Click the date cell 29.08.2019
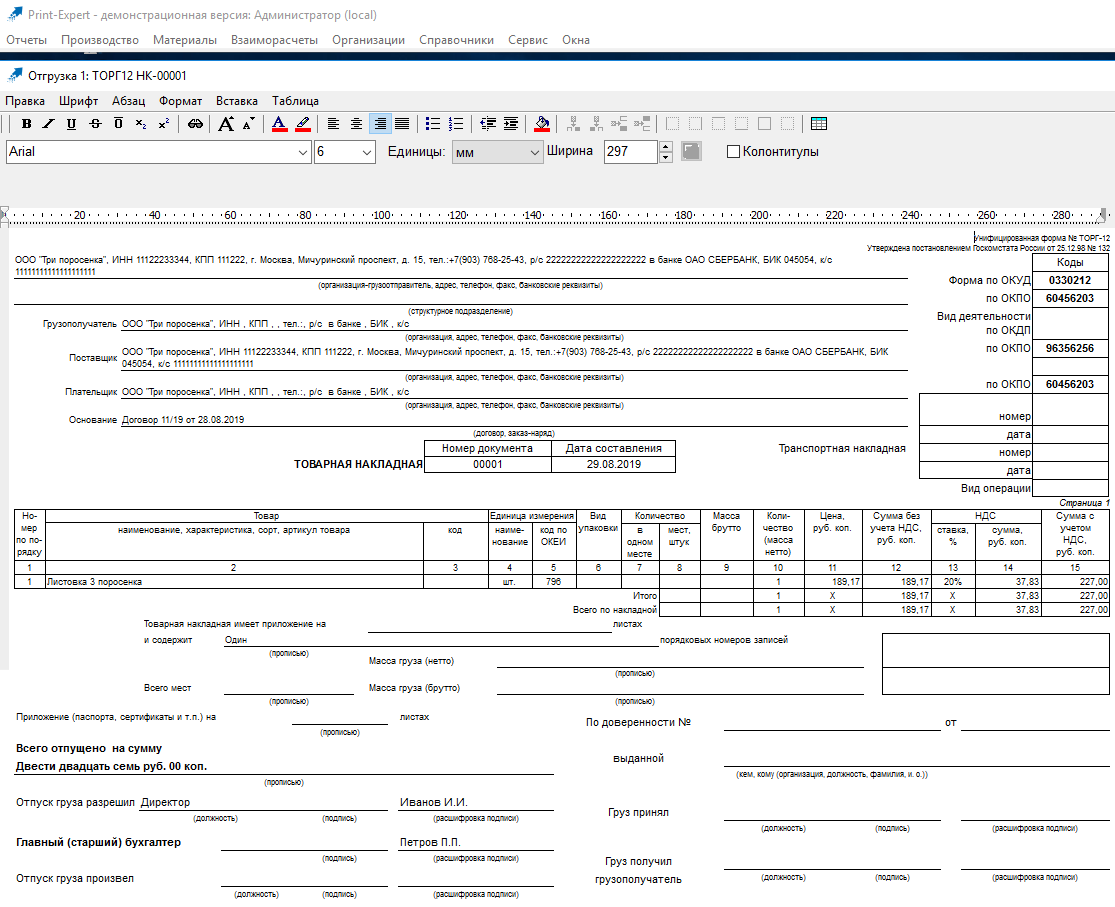 point(614,465)
